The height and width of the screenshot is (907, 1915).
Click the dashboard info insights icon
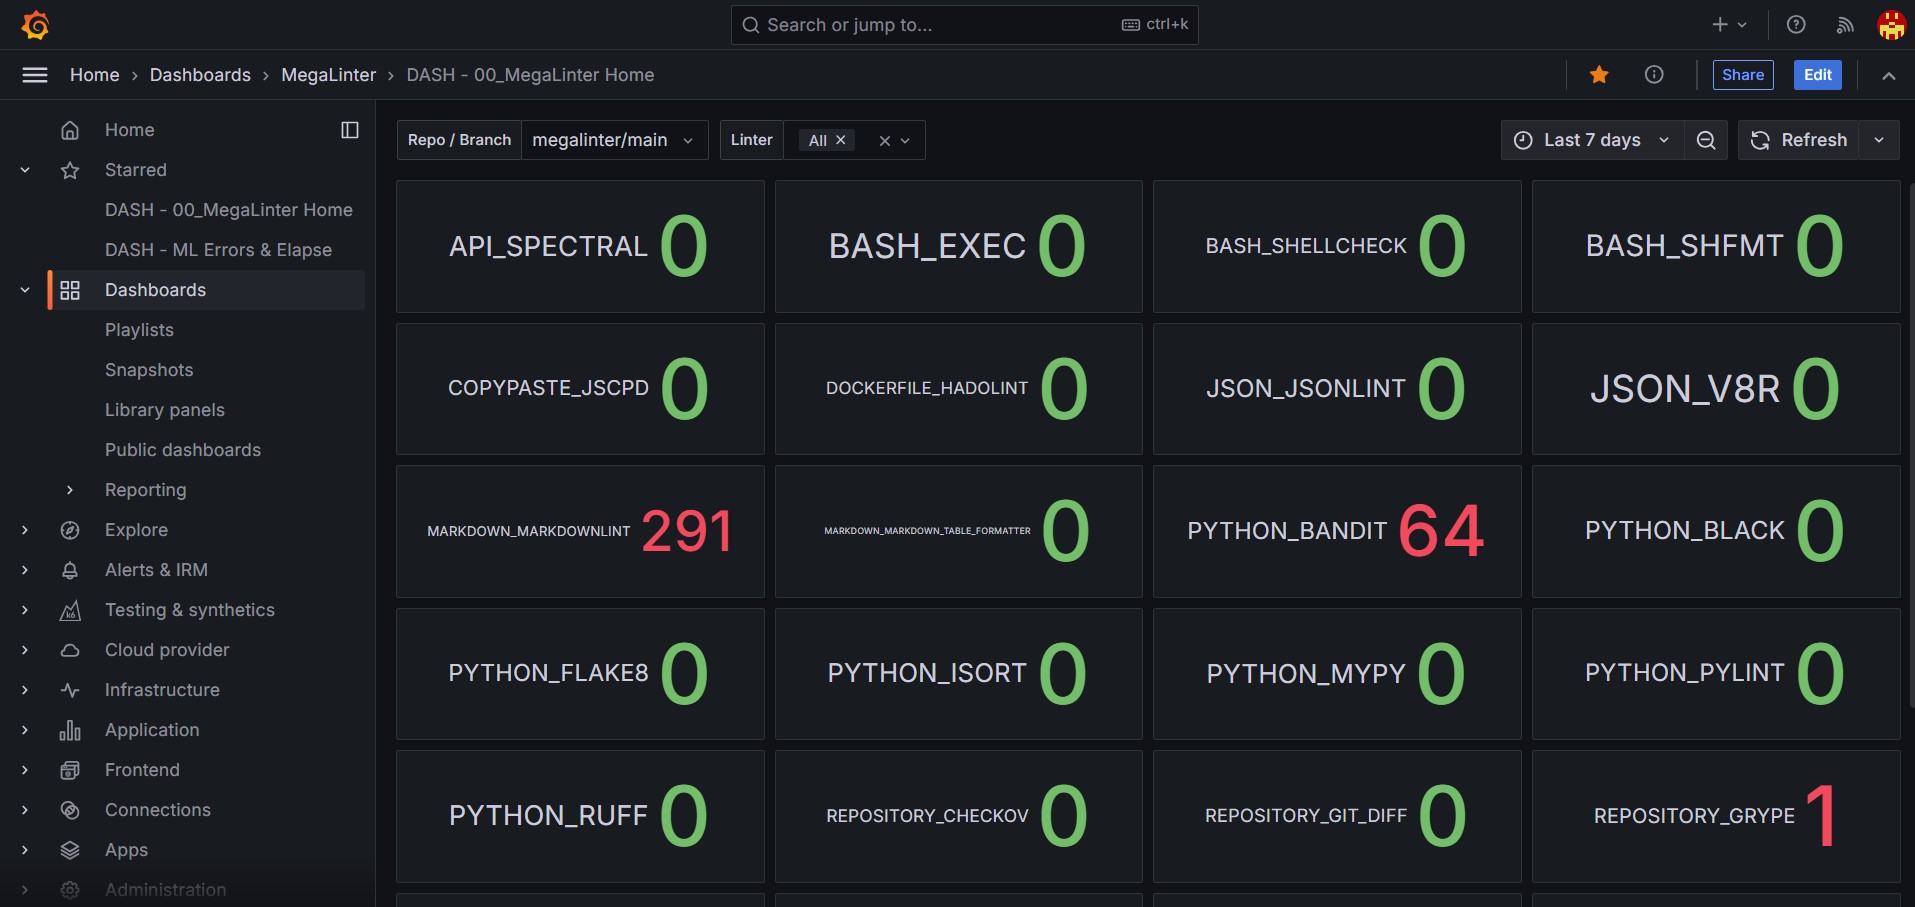click(x=1654, y=75)
